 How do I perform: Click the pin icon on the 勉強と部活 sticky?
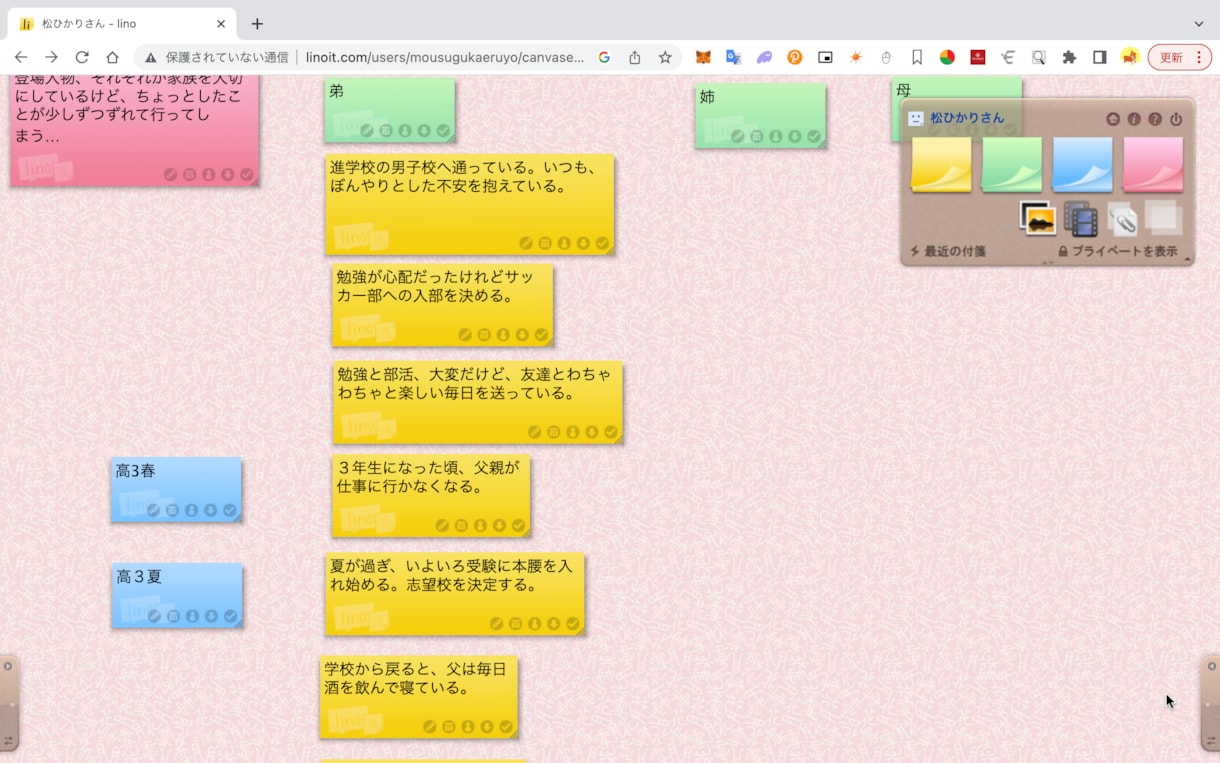point(573,432)
